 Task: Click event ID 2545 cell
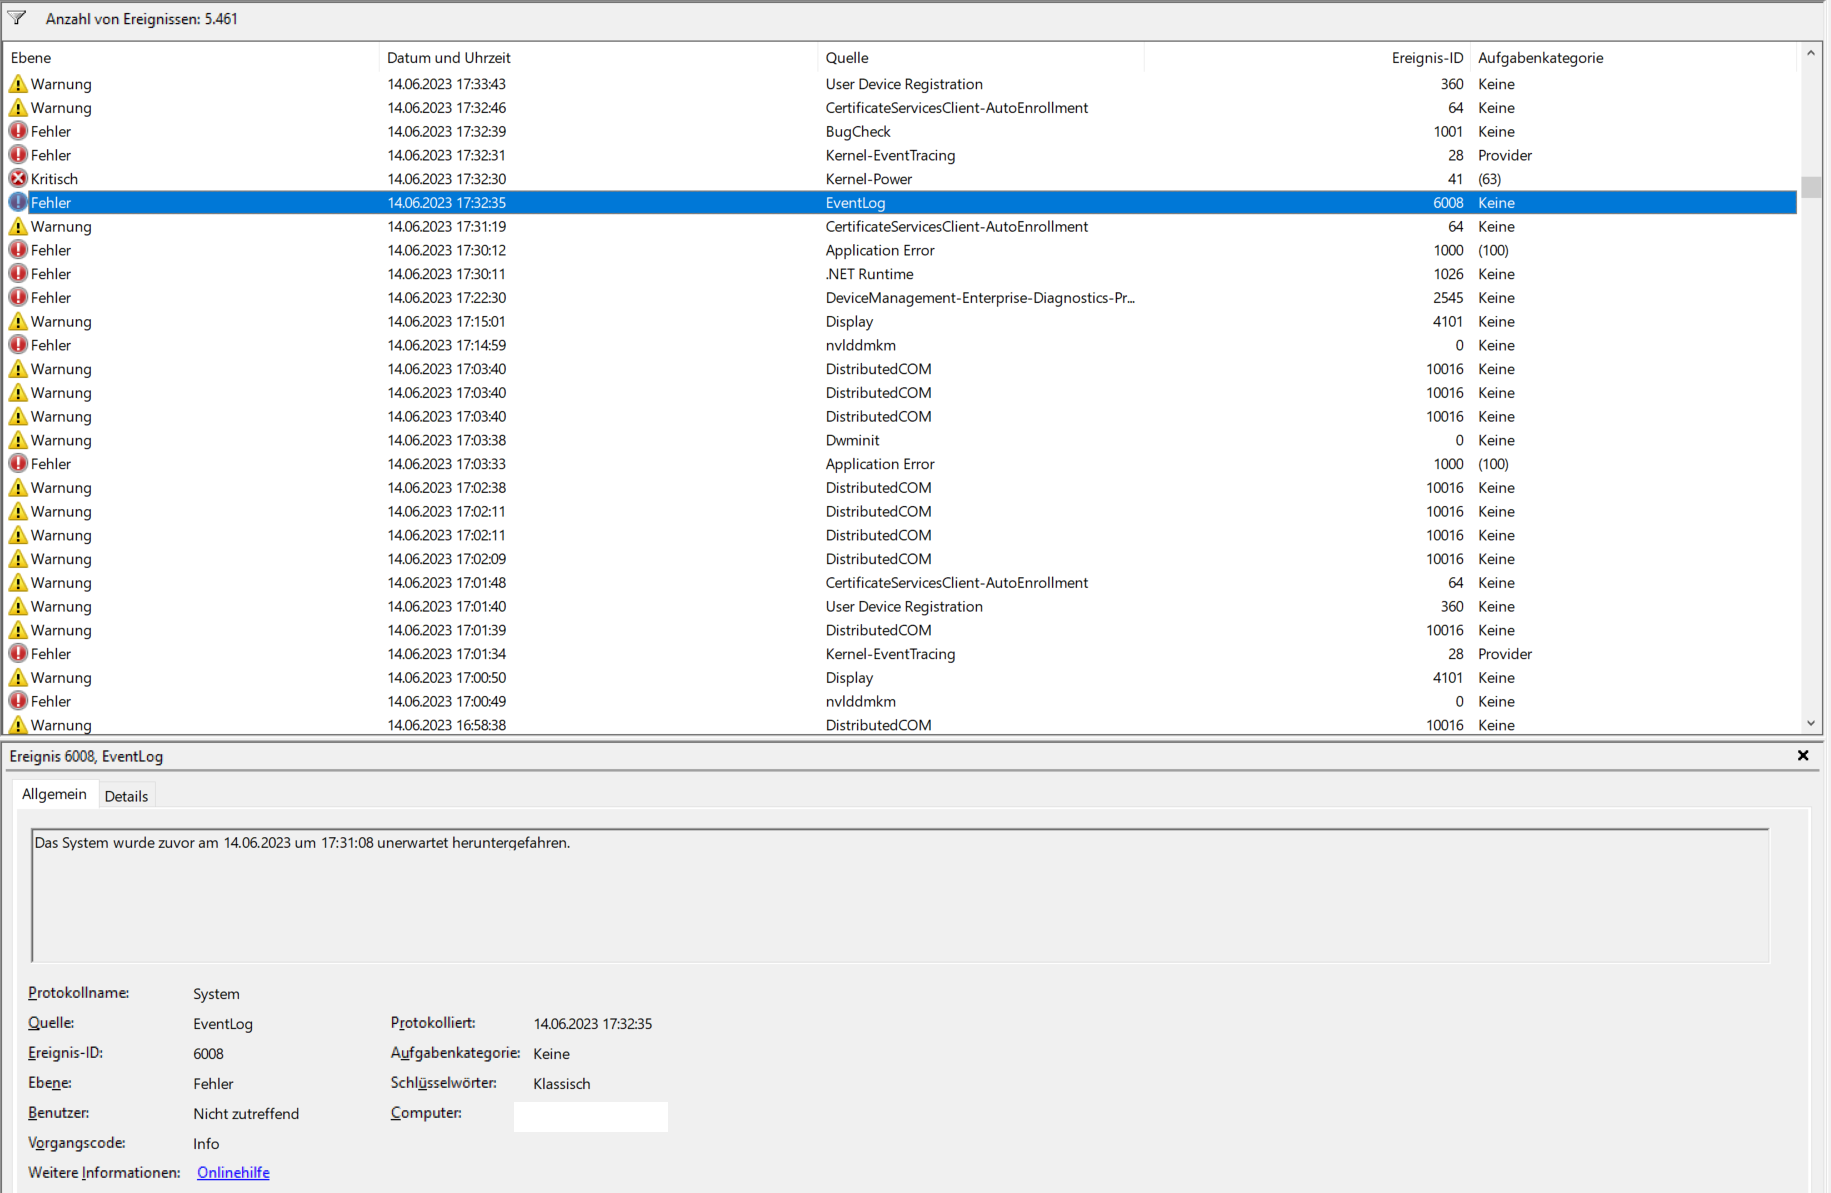coord(1448,297)
